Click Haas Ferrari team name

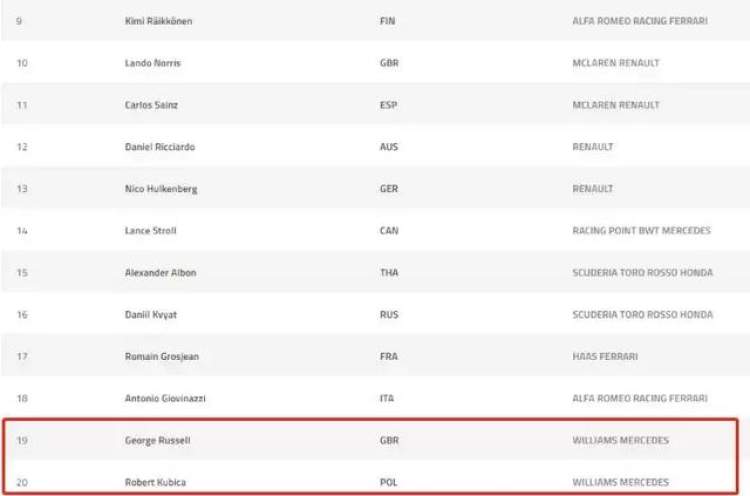(x=605, y=357)
